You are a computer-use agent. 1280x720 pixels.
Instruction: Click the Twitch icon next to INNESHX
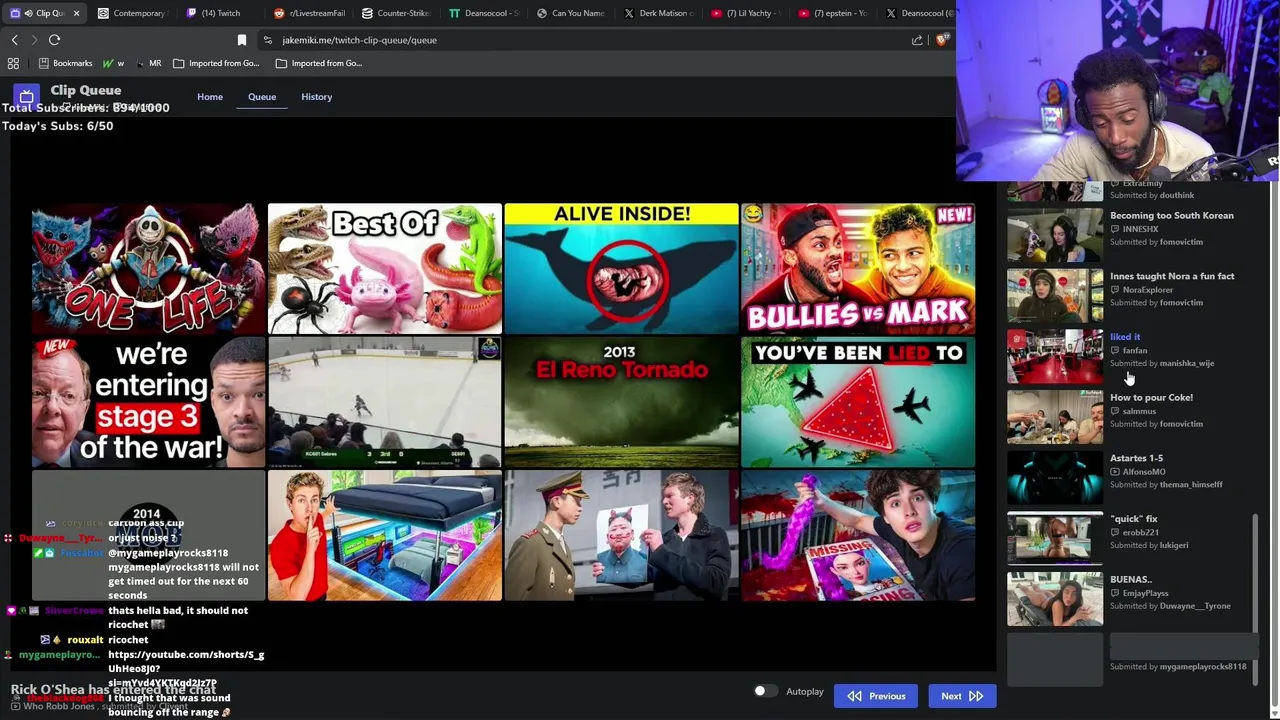[1115, 229]
